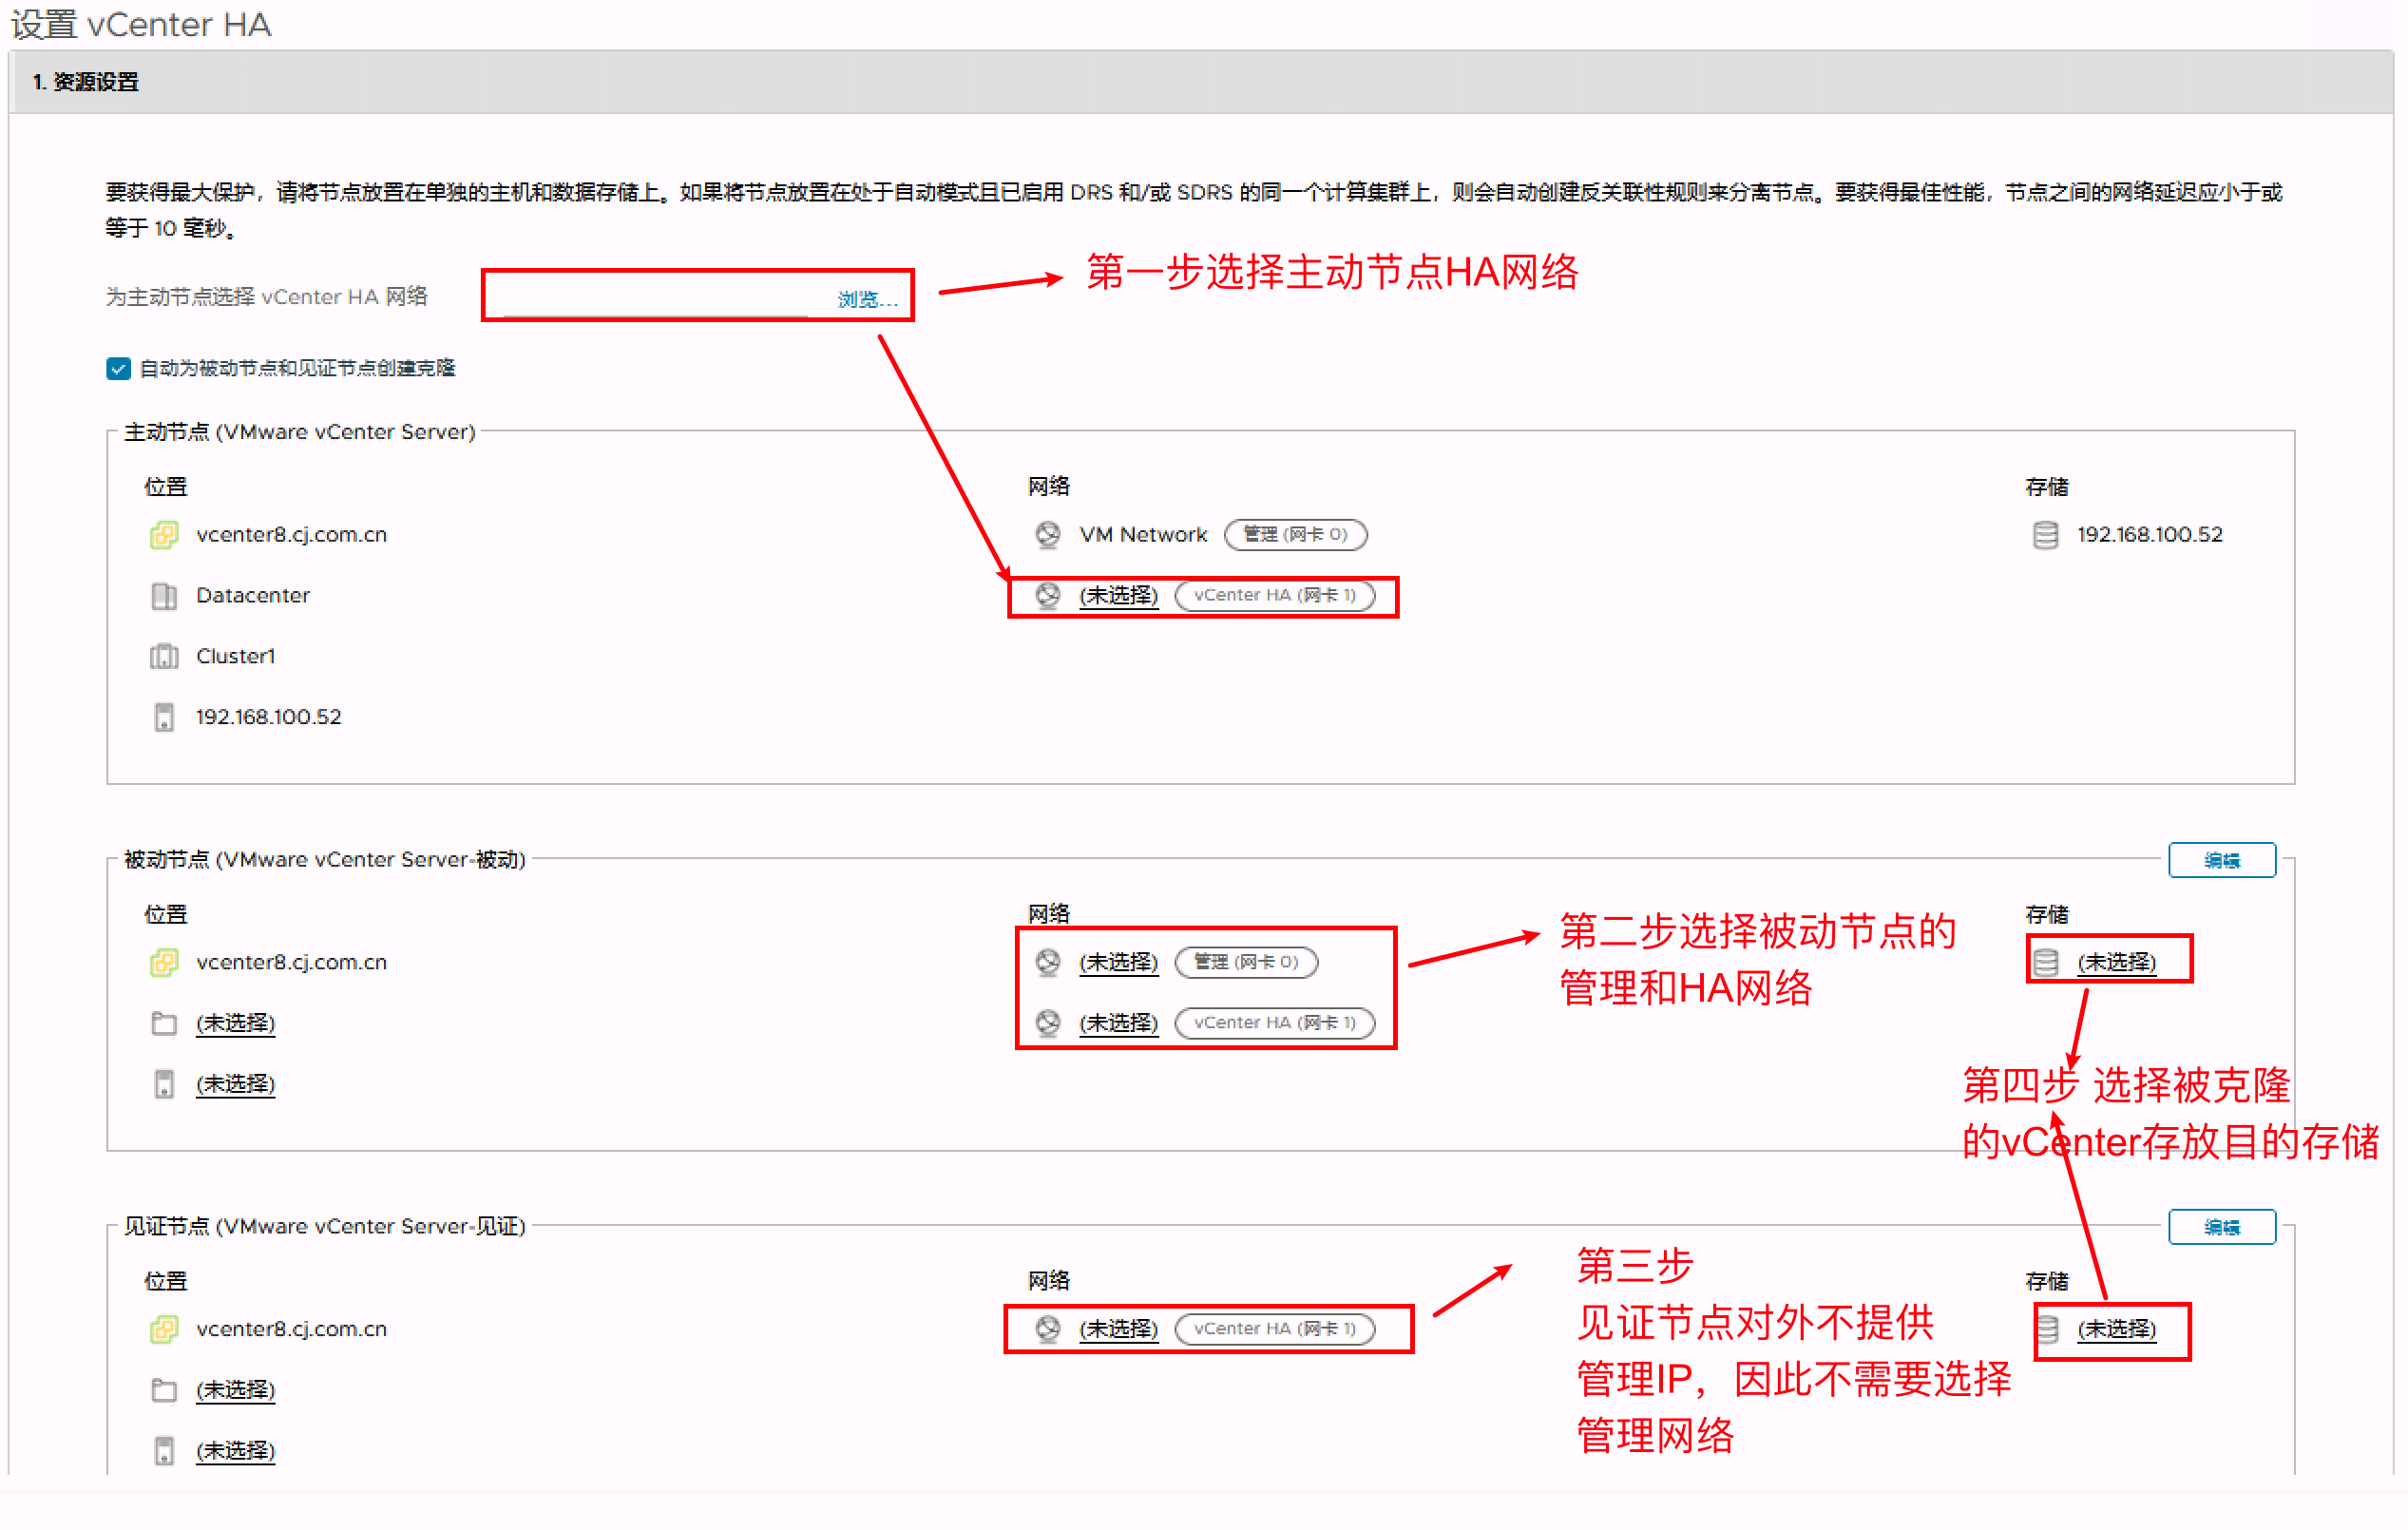2408x1530 pixels.
Task: Click the vCenter icon in the active node location
Action: click(x=164, y=535)
